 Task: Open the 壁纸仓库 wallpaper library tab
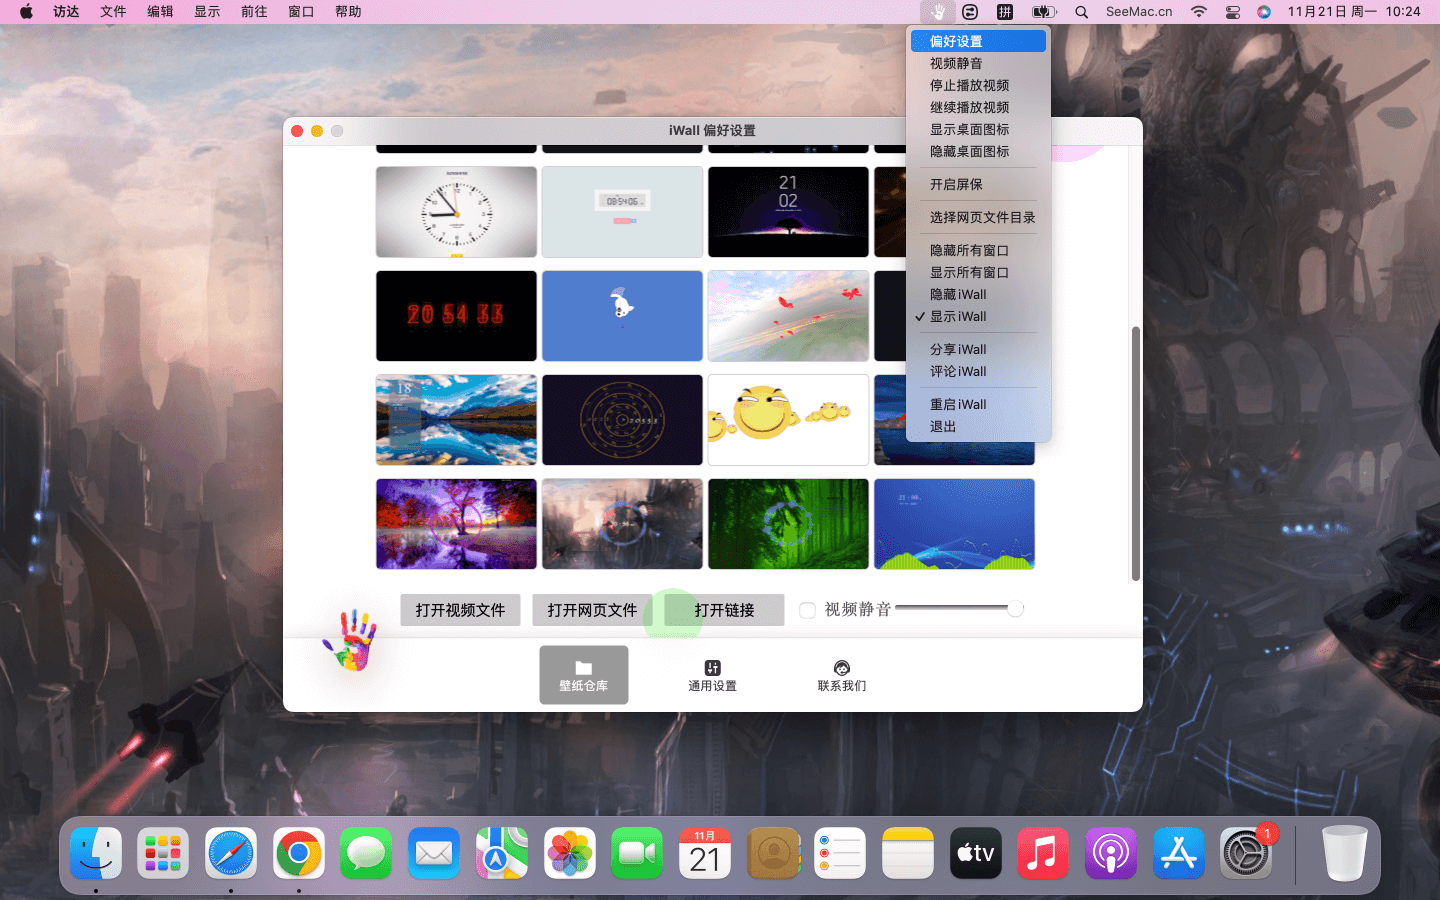pos(584,675)
